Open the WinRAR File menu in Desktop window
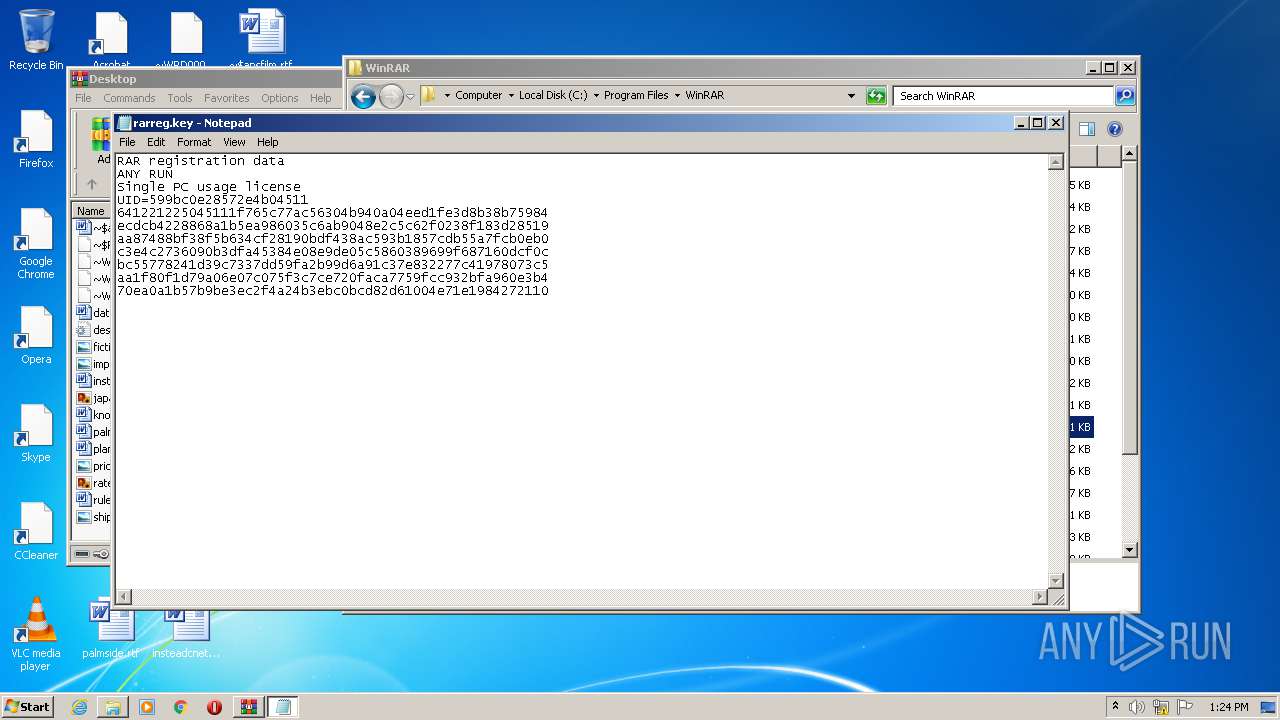 tap(83, 98)
